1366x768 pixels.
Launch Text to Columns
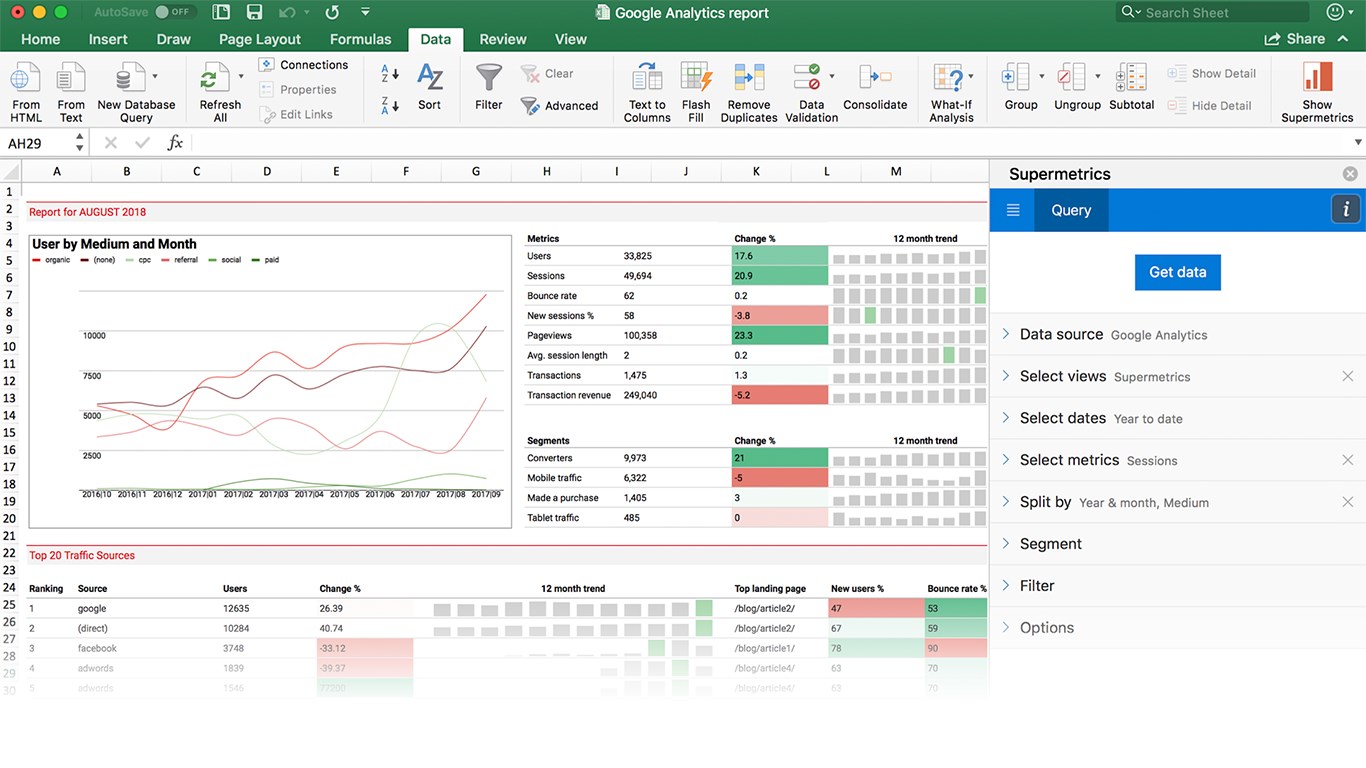click(x=647, y=91)
